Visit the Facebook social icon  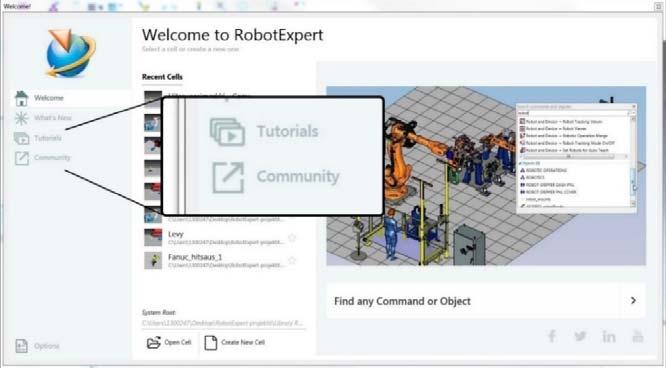[551, 336]
